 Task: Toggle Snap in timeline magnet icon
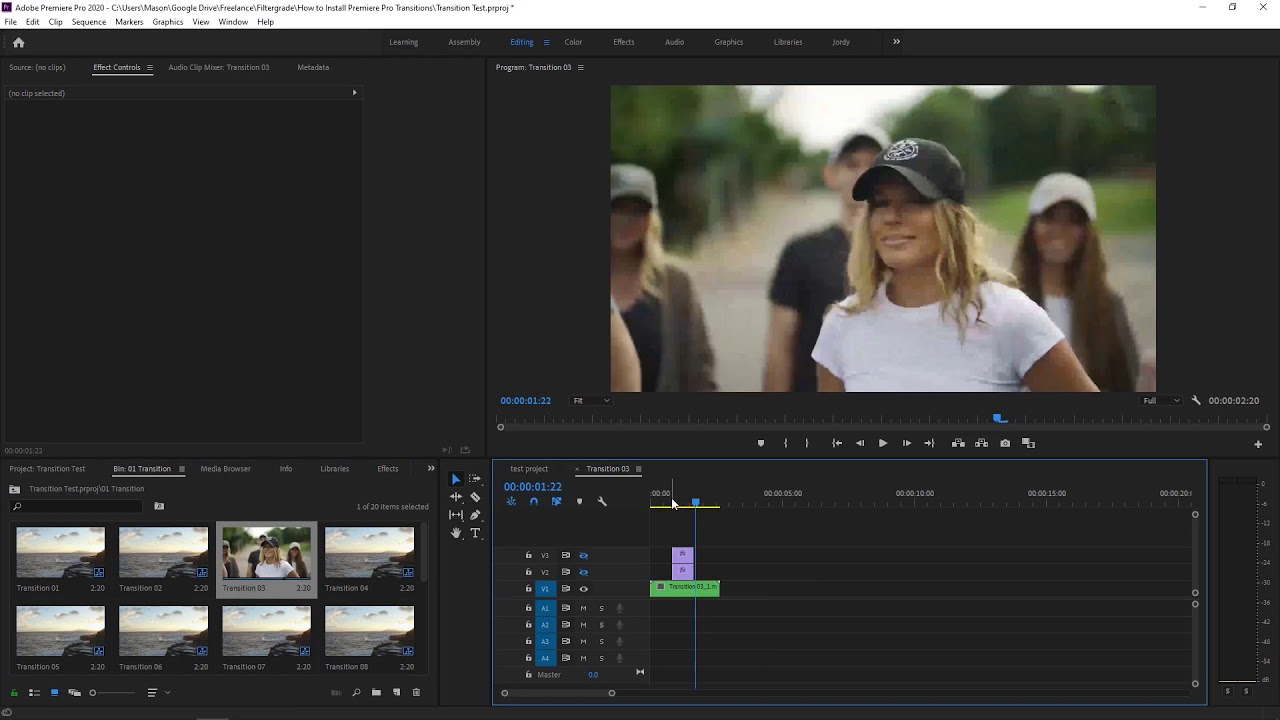tap(533, 501)
